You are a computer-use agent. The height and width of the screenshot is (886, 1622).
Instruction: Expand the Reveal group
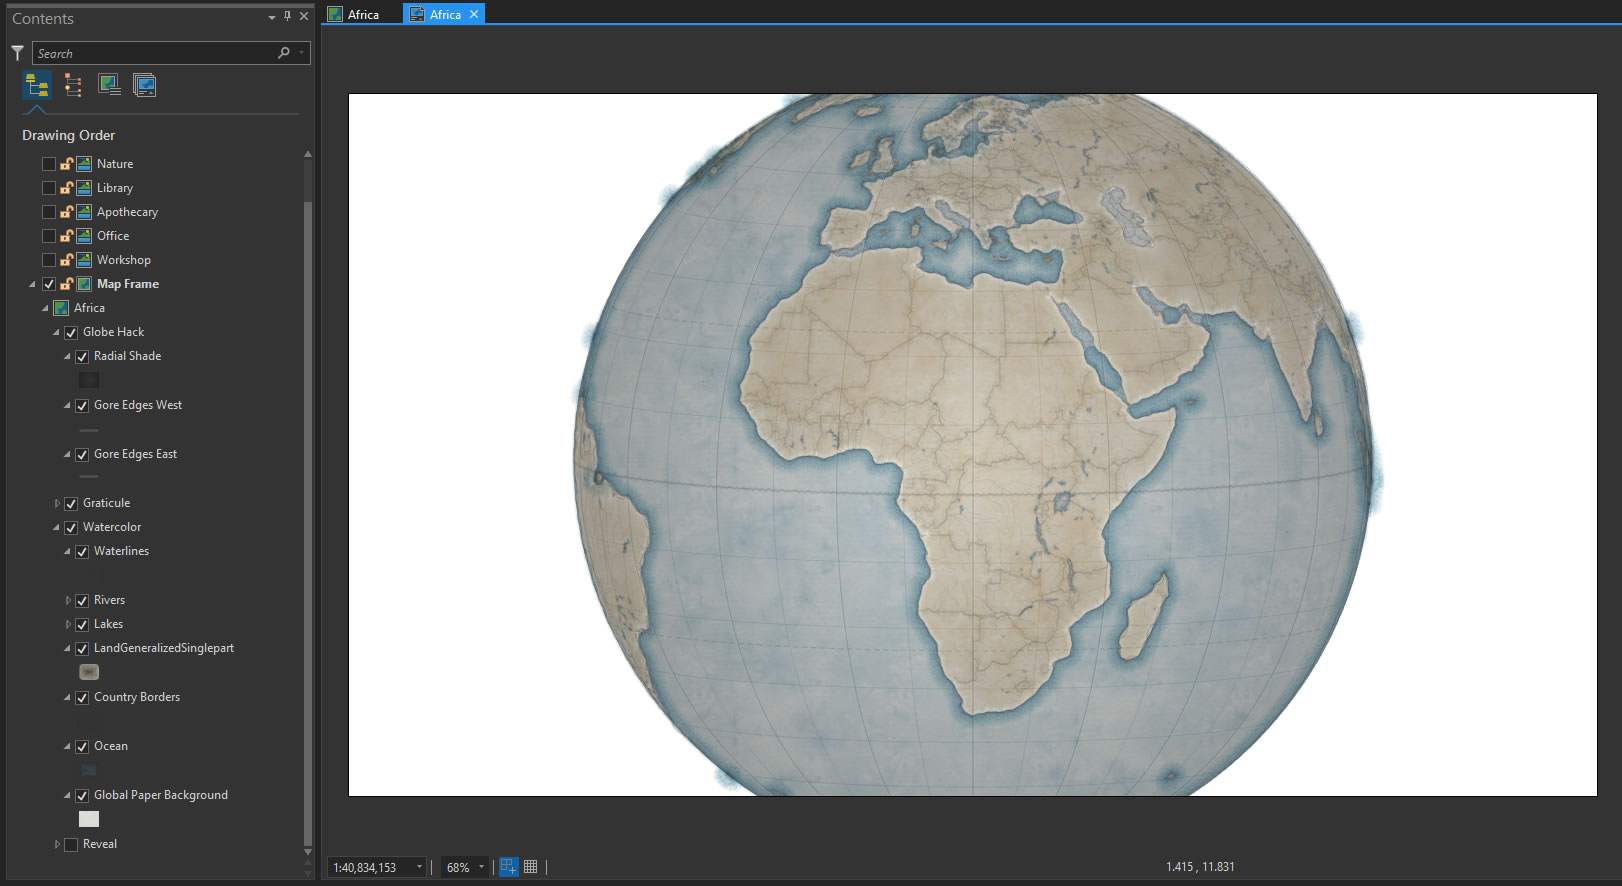57,844
